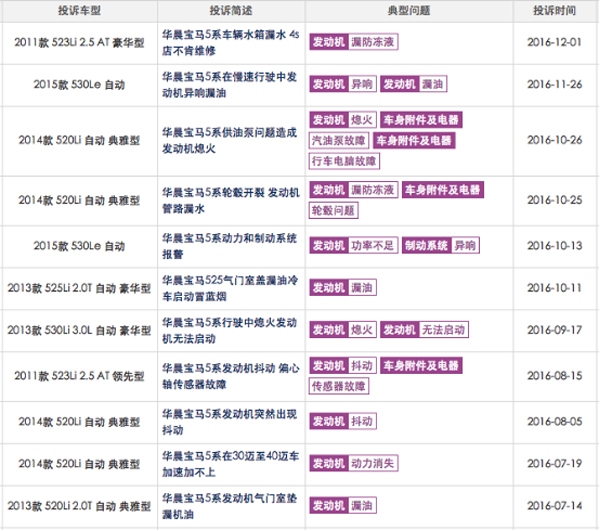Screen dimensions: 600x531
Task: Click the date 2016-10-25
Action: [554, 200]
